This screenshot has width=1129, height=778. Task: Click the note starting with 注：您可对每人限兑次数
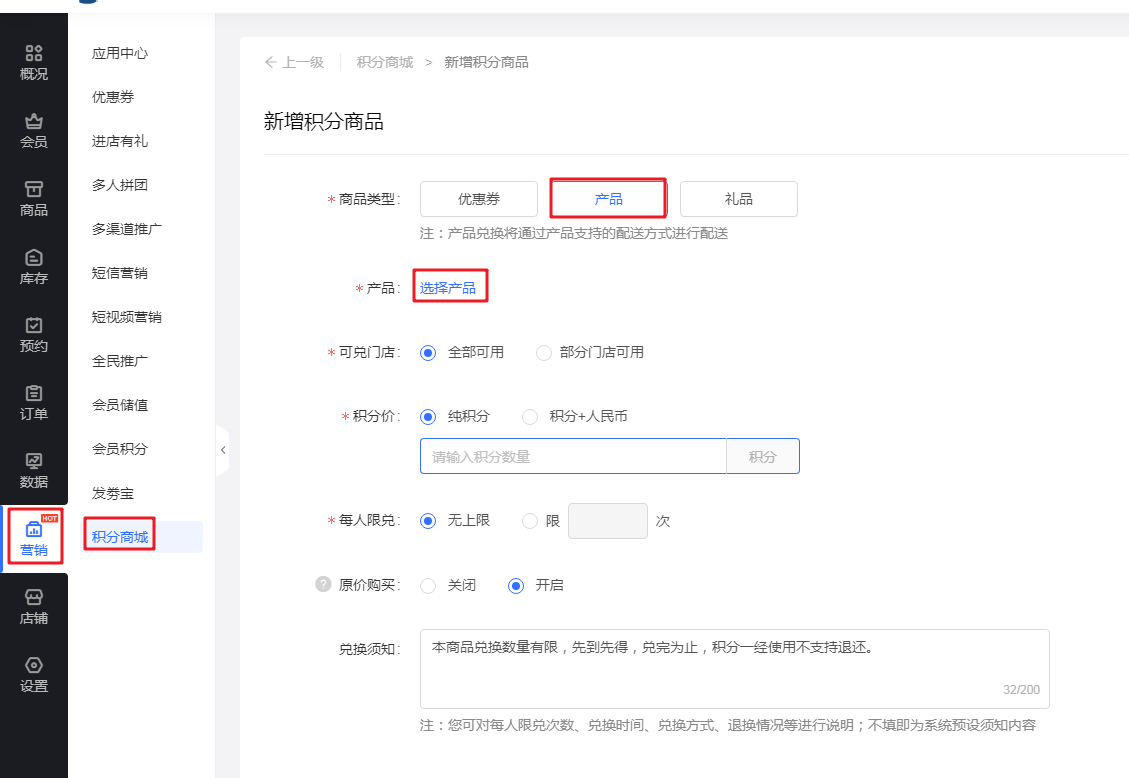728,725
